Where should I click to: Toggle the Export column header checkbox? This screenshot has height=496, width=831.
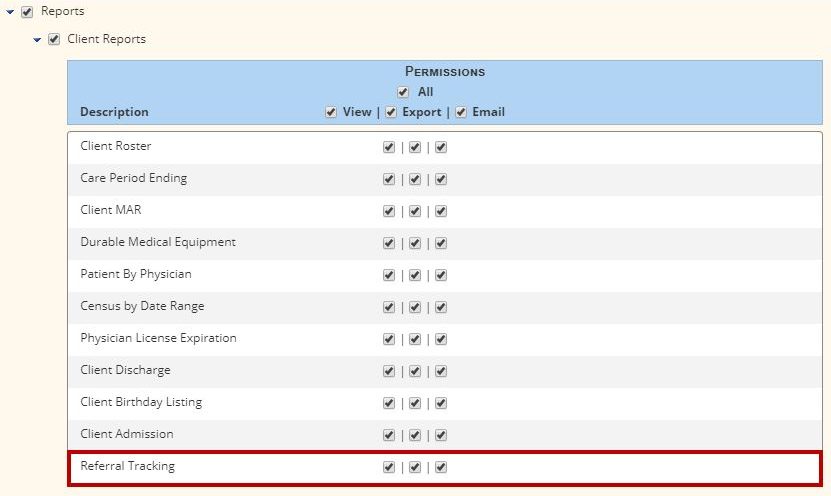(391, 112)
